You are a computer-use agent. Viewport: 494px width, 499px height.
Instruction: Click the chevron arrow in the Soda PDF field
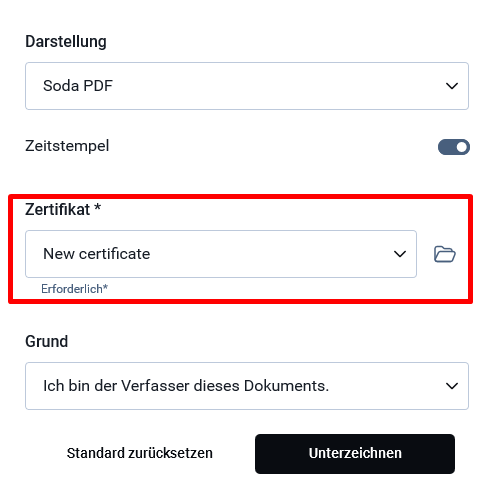452,86
